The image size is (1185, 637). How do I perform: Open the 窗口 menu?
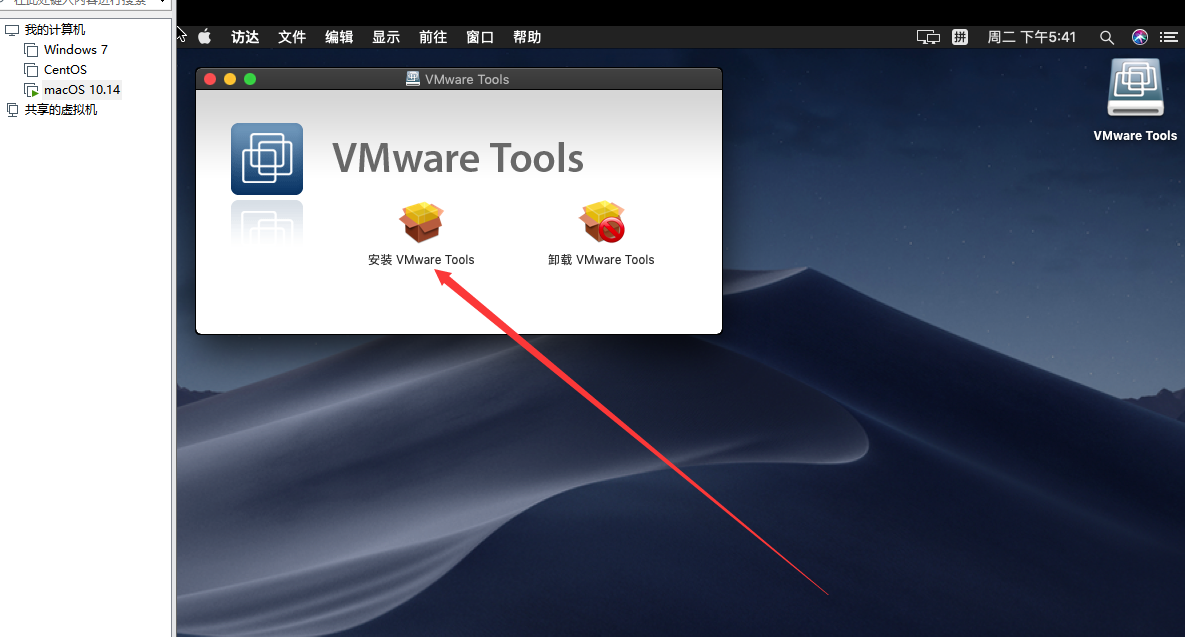(480, 37)
